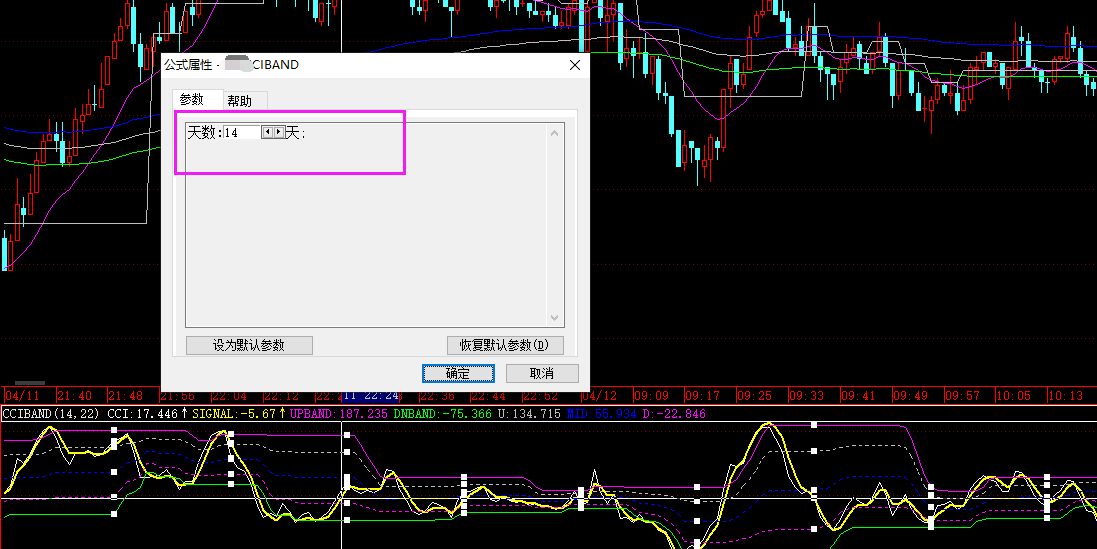The image size is (1097, 549).
Task: Click the 04/12 date marker on time axis
Action: pos(600,397)
